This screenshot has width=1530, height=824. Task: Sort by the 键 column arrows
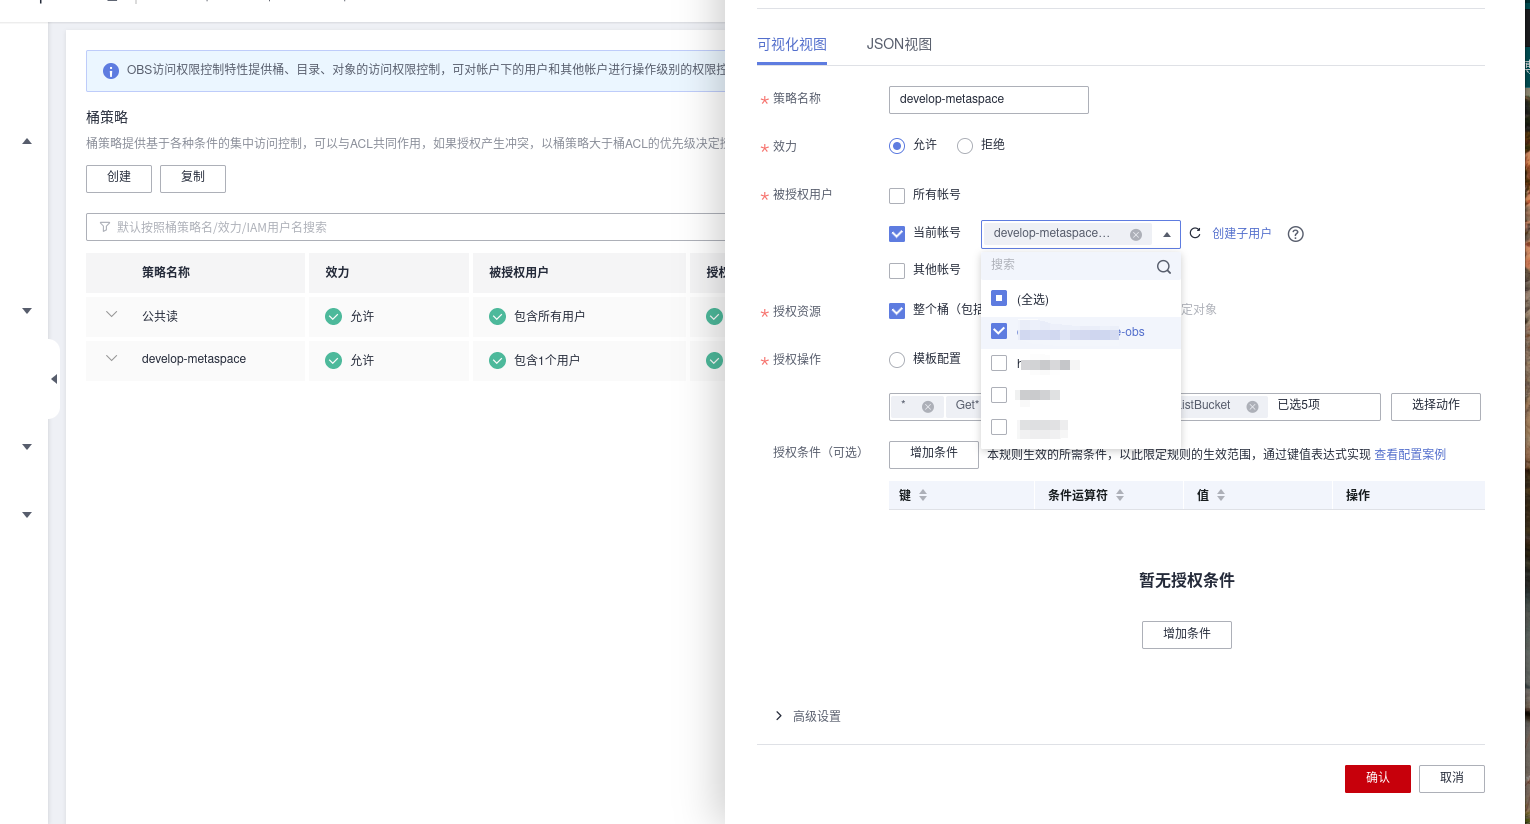click(x=923, y=495)
